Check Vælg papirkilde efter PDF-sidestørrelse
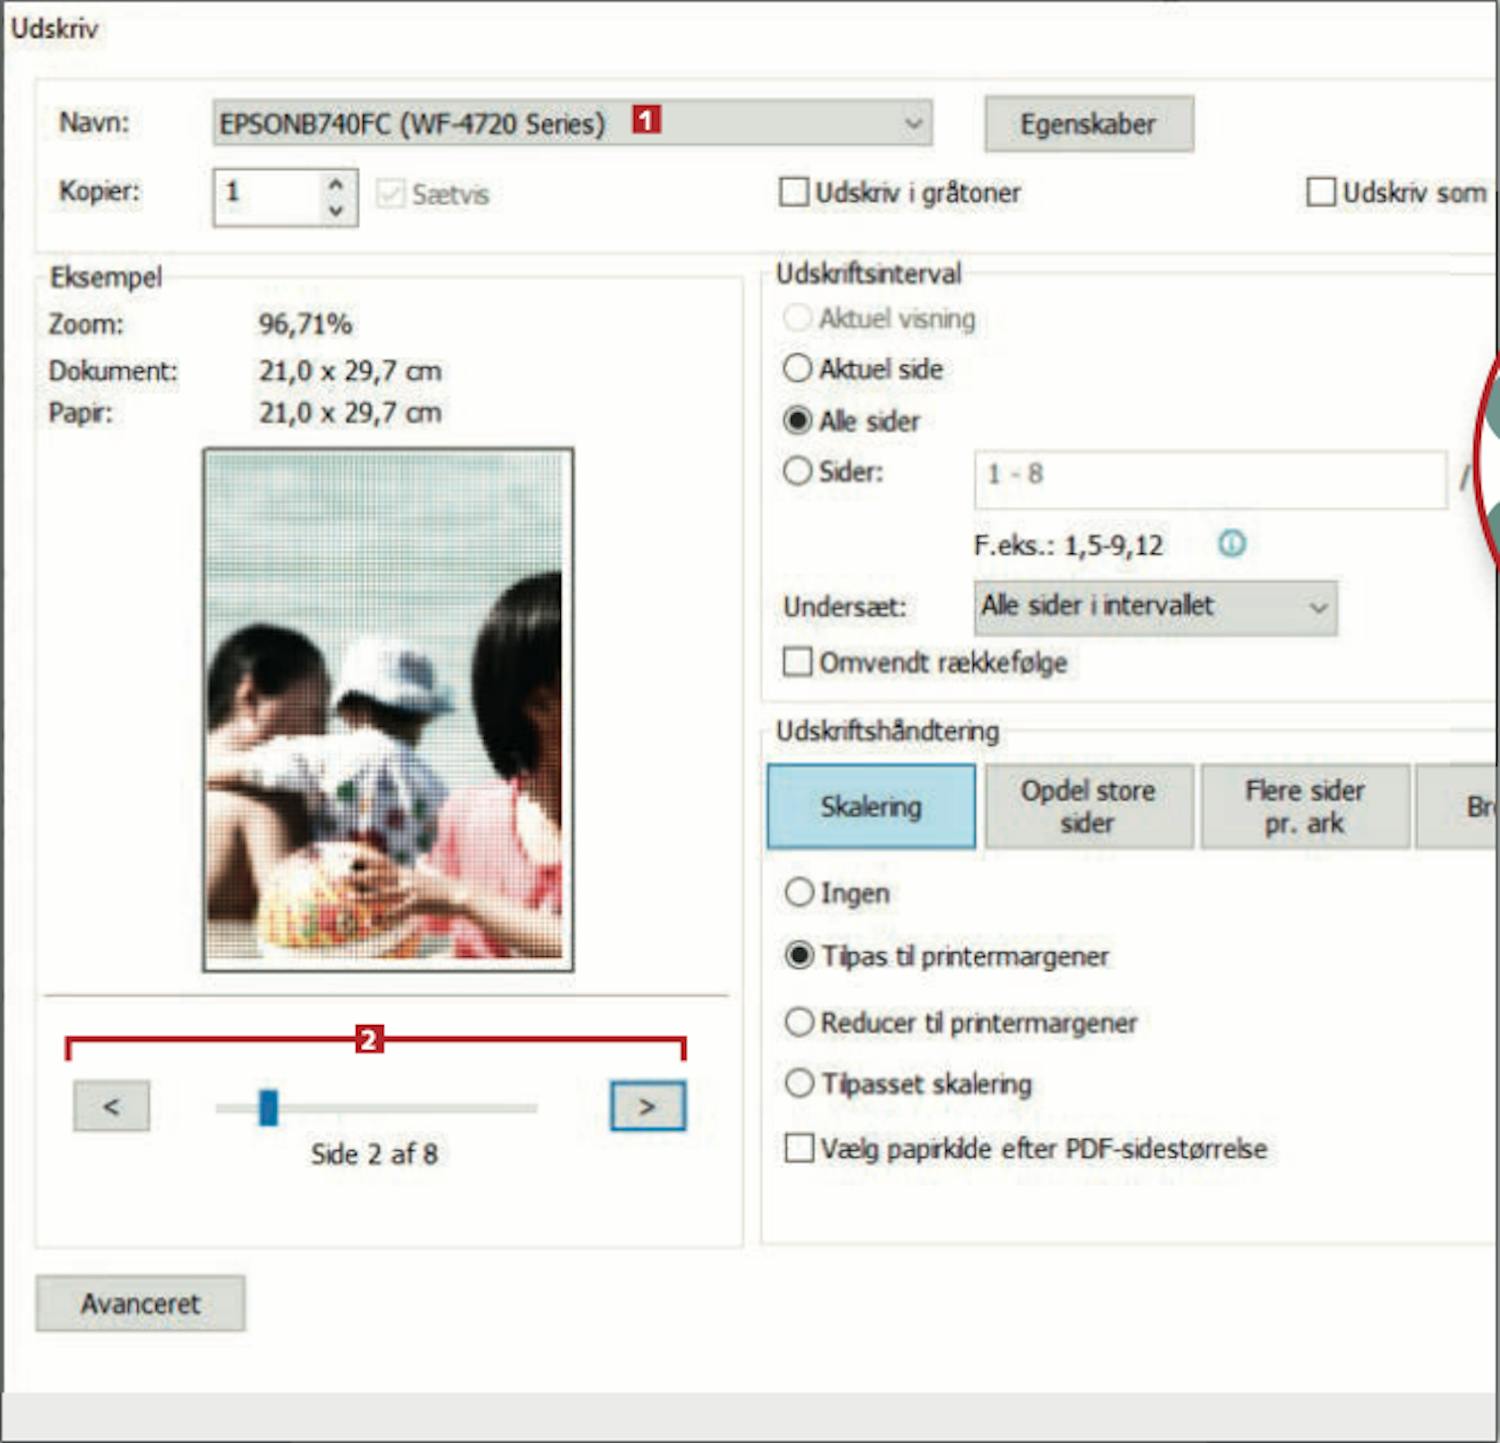Viewport: 1500px width, 1443px height. click(799, 1148)
